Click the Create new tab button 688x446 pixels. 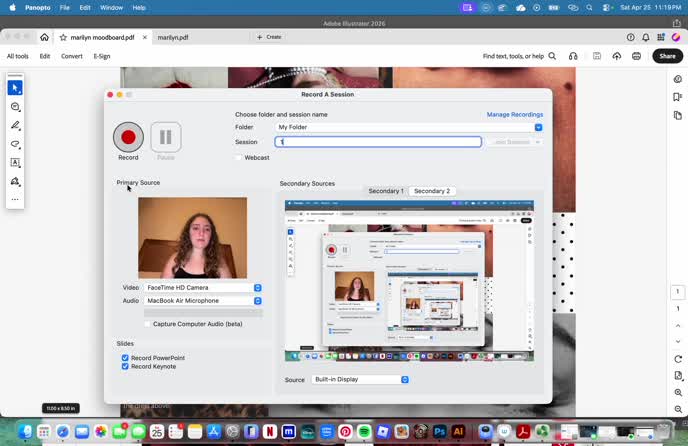[x=269, y=37]
